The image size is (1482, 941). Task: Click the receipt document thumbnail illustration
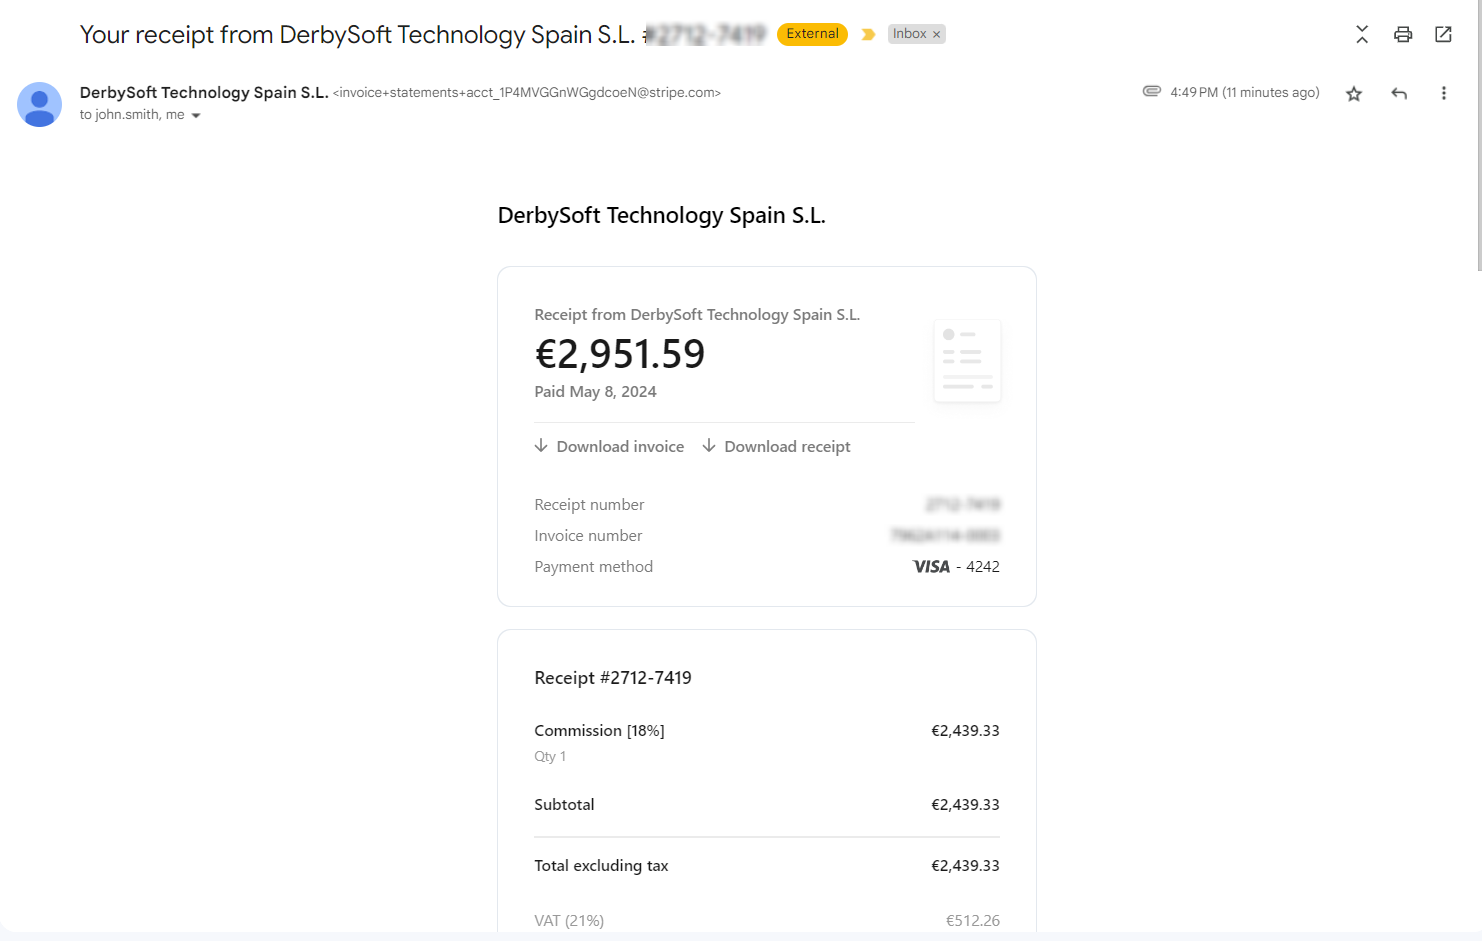(967, 361)
